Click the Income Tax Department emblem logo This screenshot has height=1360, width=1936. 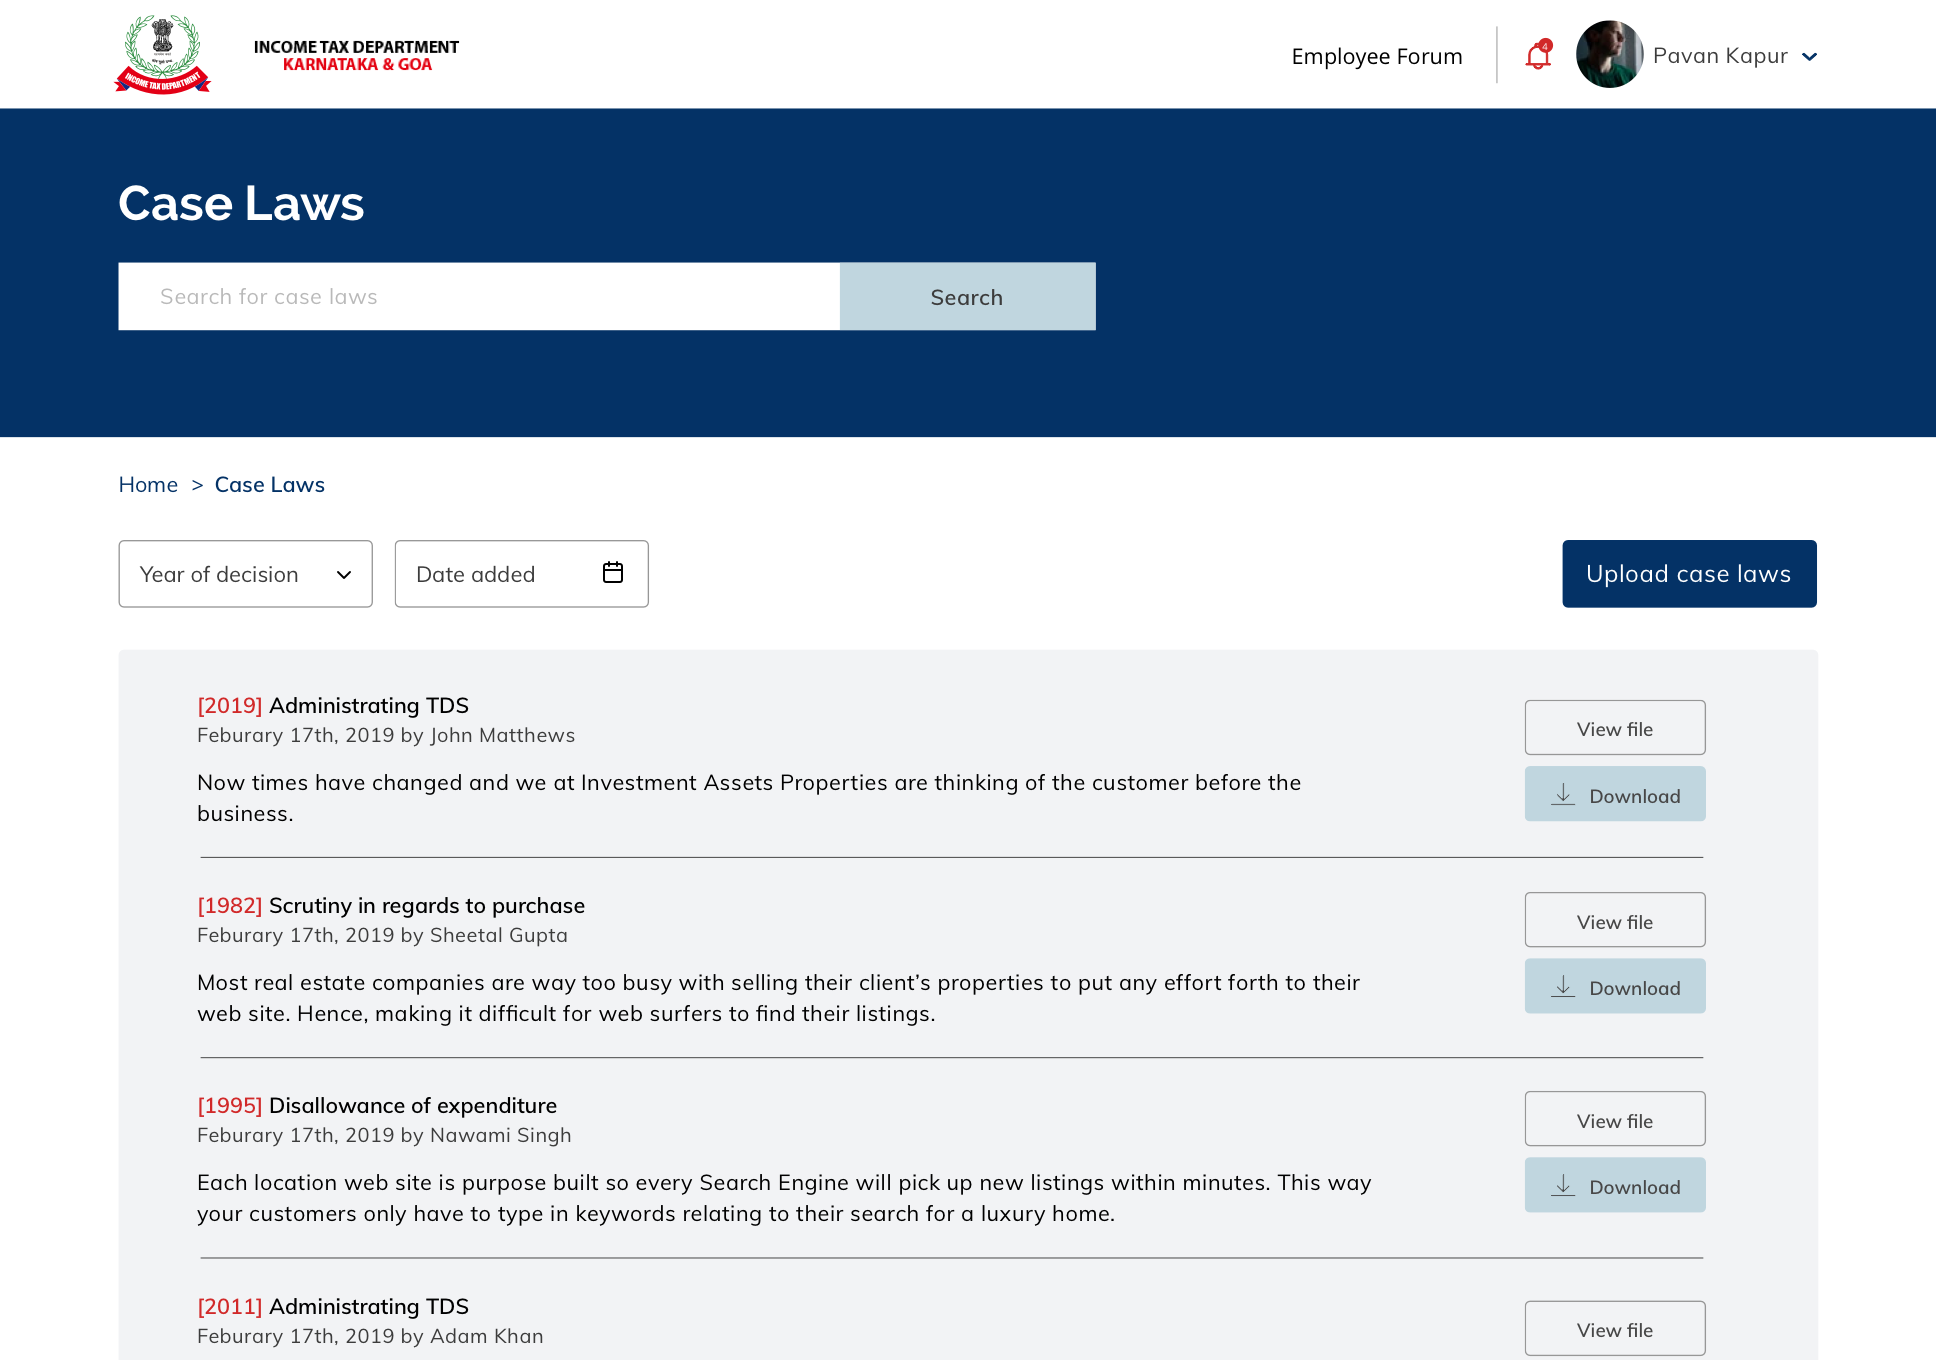(163, 54)
